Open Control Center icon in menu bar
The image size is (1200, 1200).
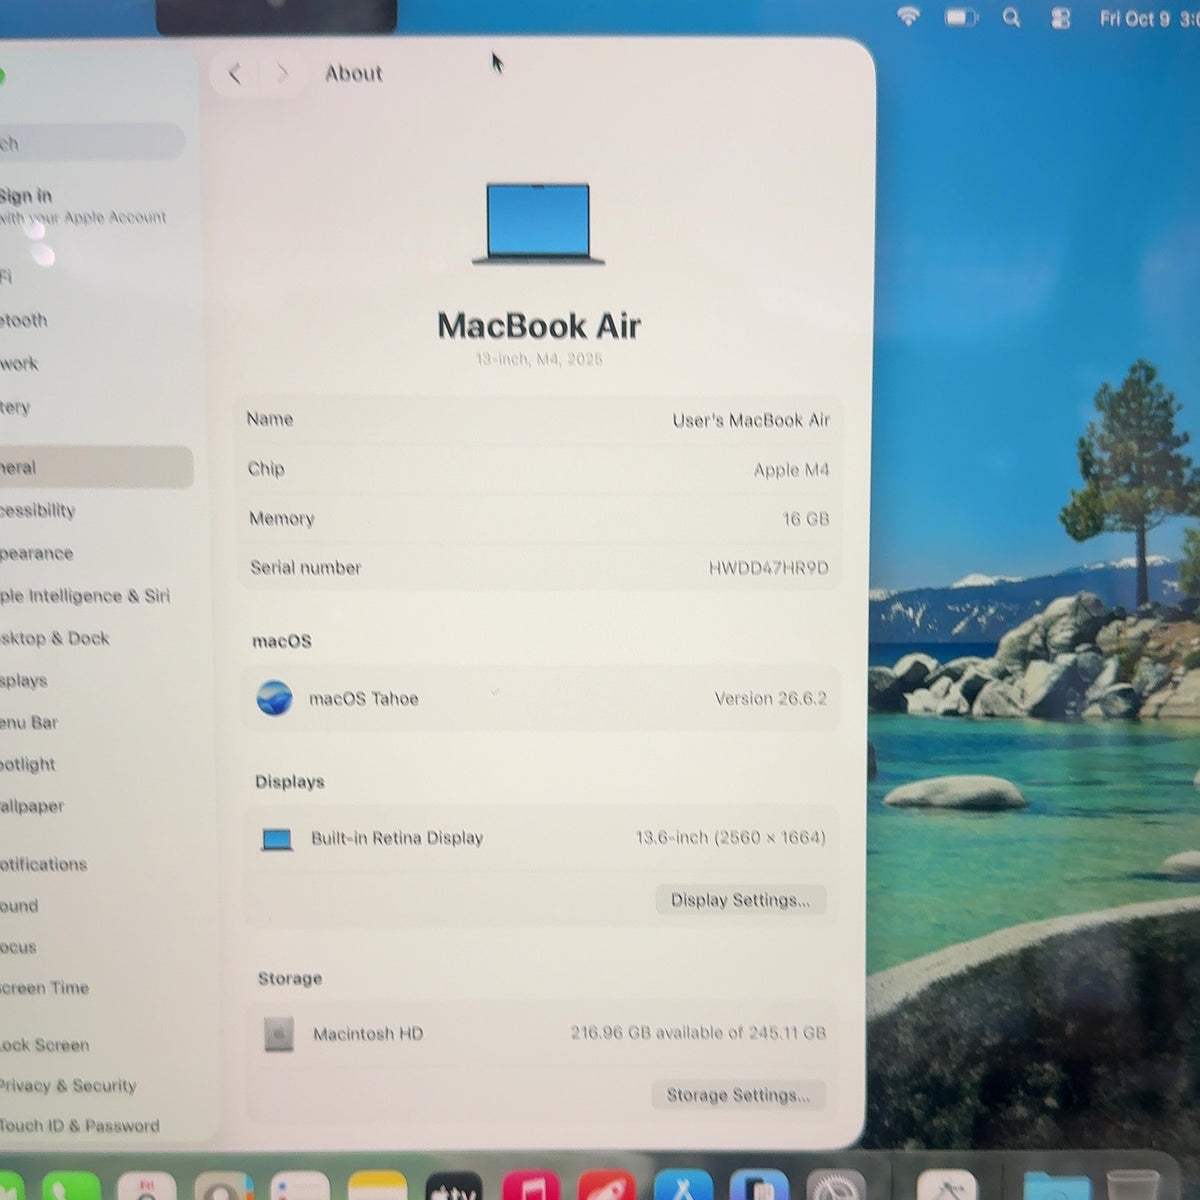click(x=1060, y=18)
